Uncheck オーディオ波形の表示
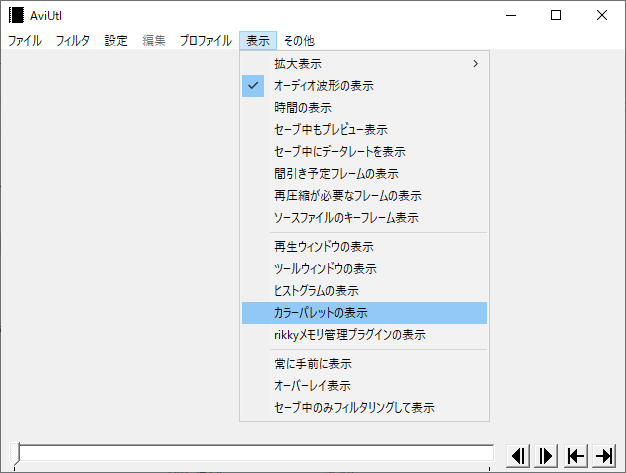This screenshot has width=626, height=473. pyautogui.click(x=365, y=86)
